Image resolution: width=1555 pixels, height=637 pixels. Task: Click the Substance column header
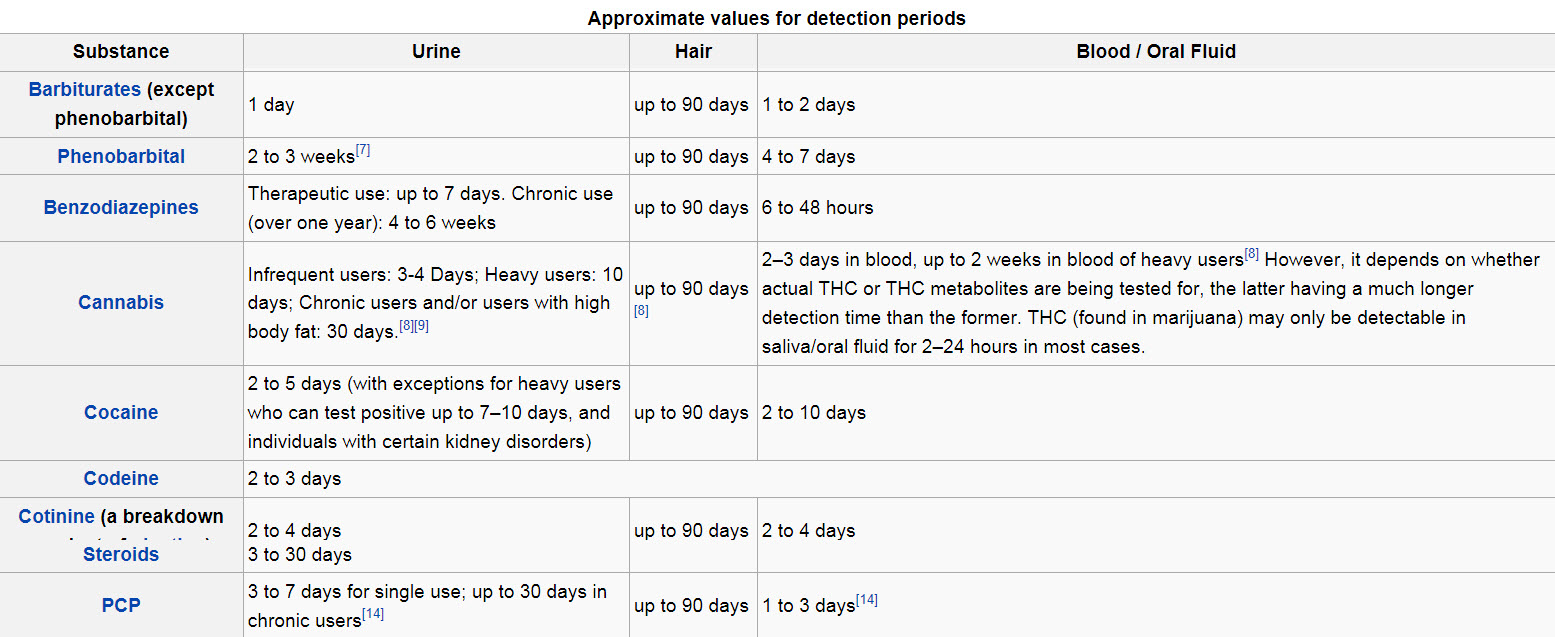pos(121,52)
